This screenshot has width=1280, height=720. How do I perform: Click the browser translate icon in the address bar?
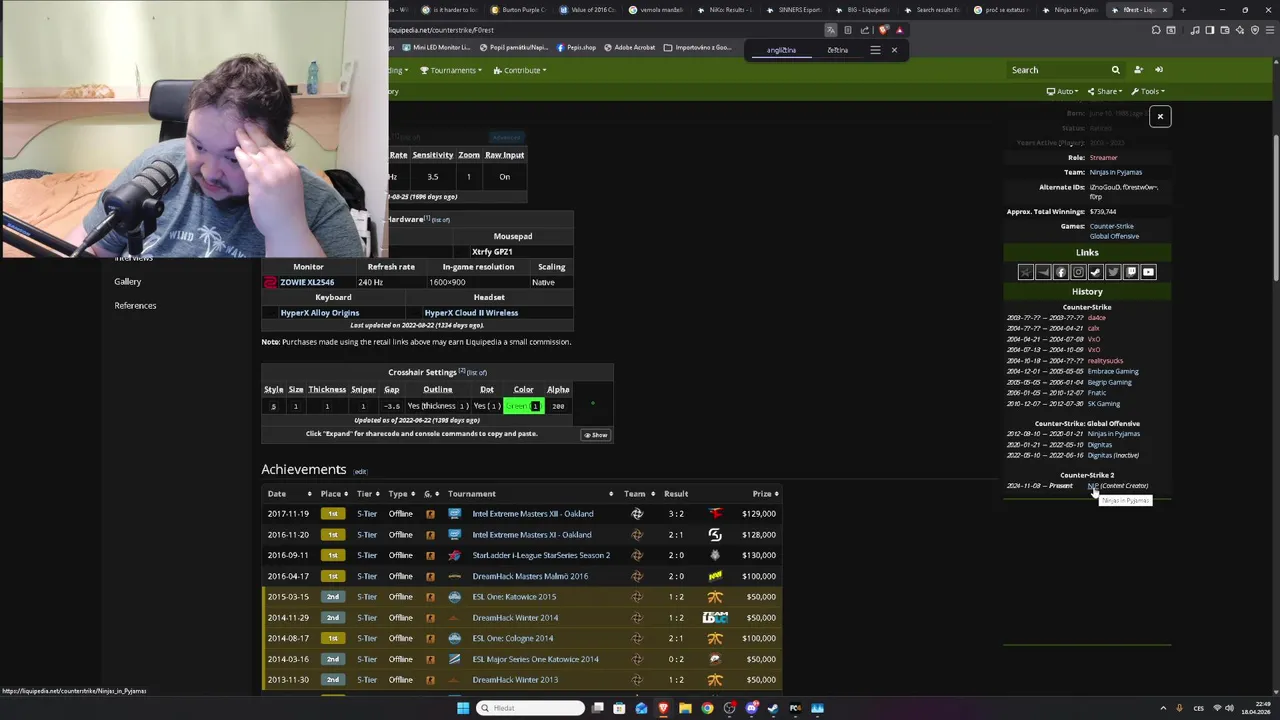click(830, 30)
